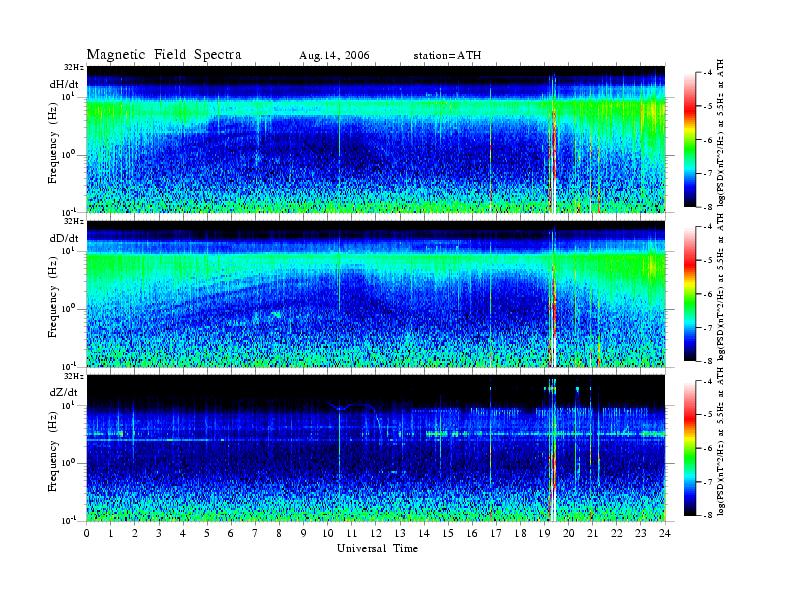This screenshot has width=792, height=612.
Task: Click the hour 2 tick label on time axis
Action: point(135,533)
